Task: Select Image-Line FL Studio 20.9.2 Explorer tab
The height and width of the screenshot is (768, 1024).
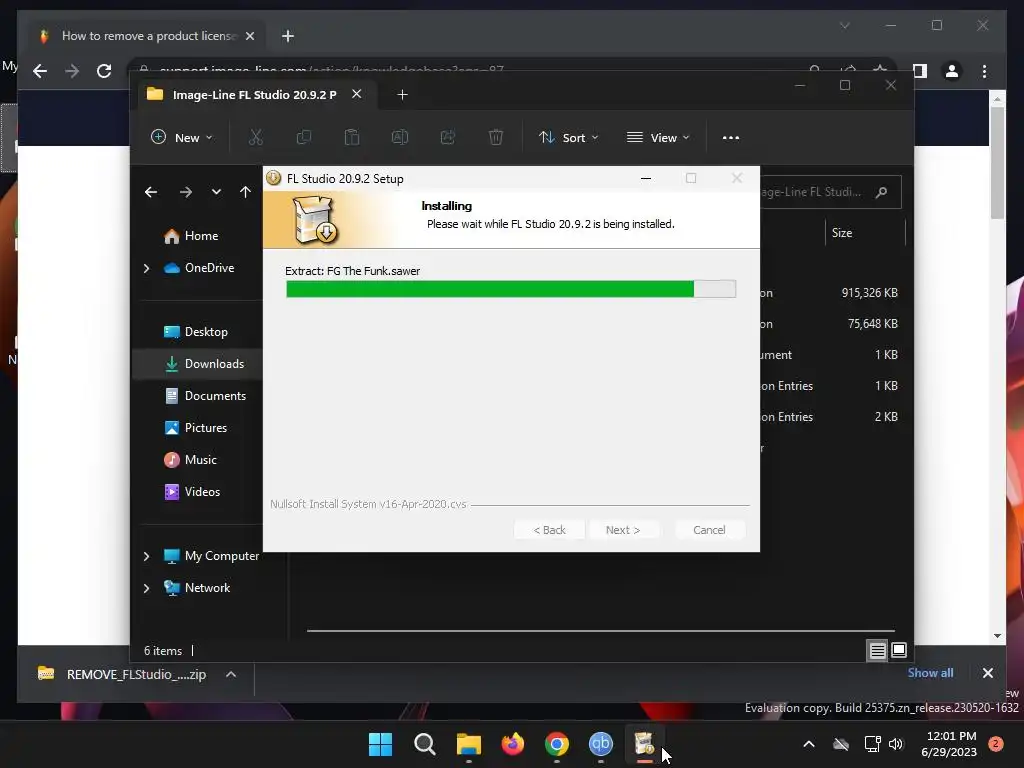Action: point(254,95)
